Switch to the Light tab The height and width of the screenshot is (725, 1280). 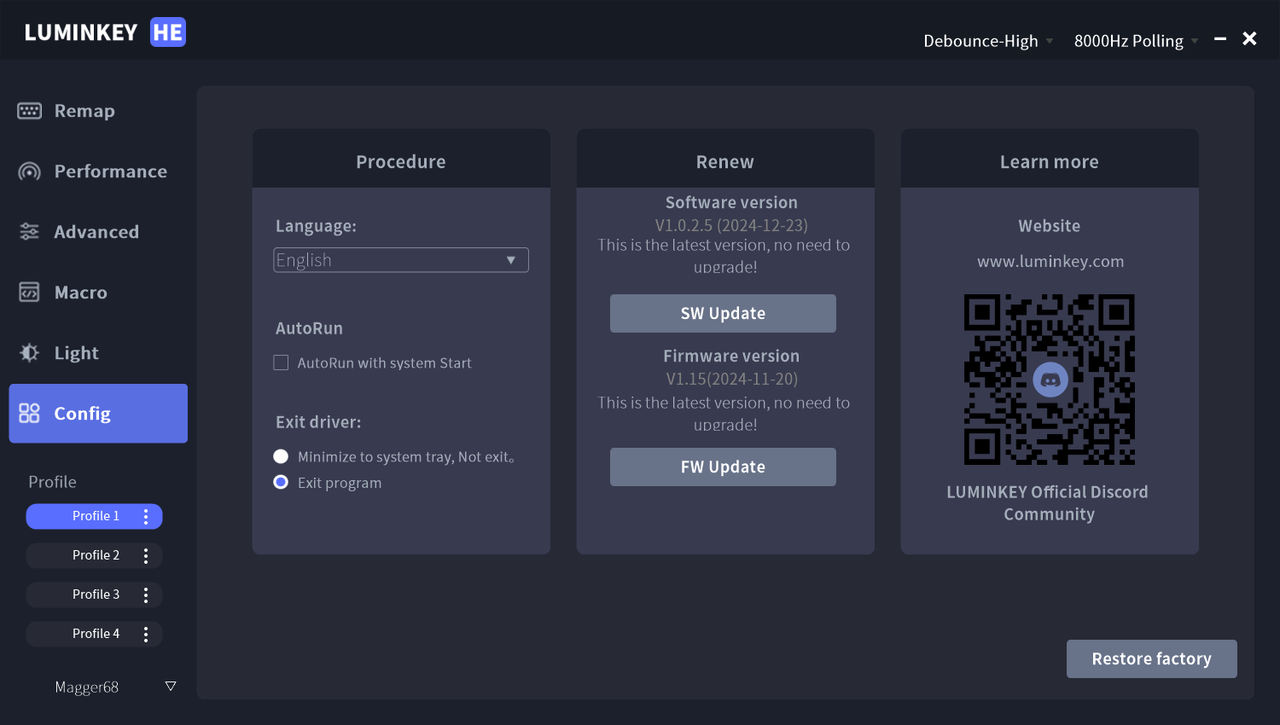click(x=98, y=353)
